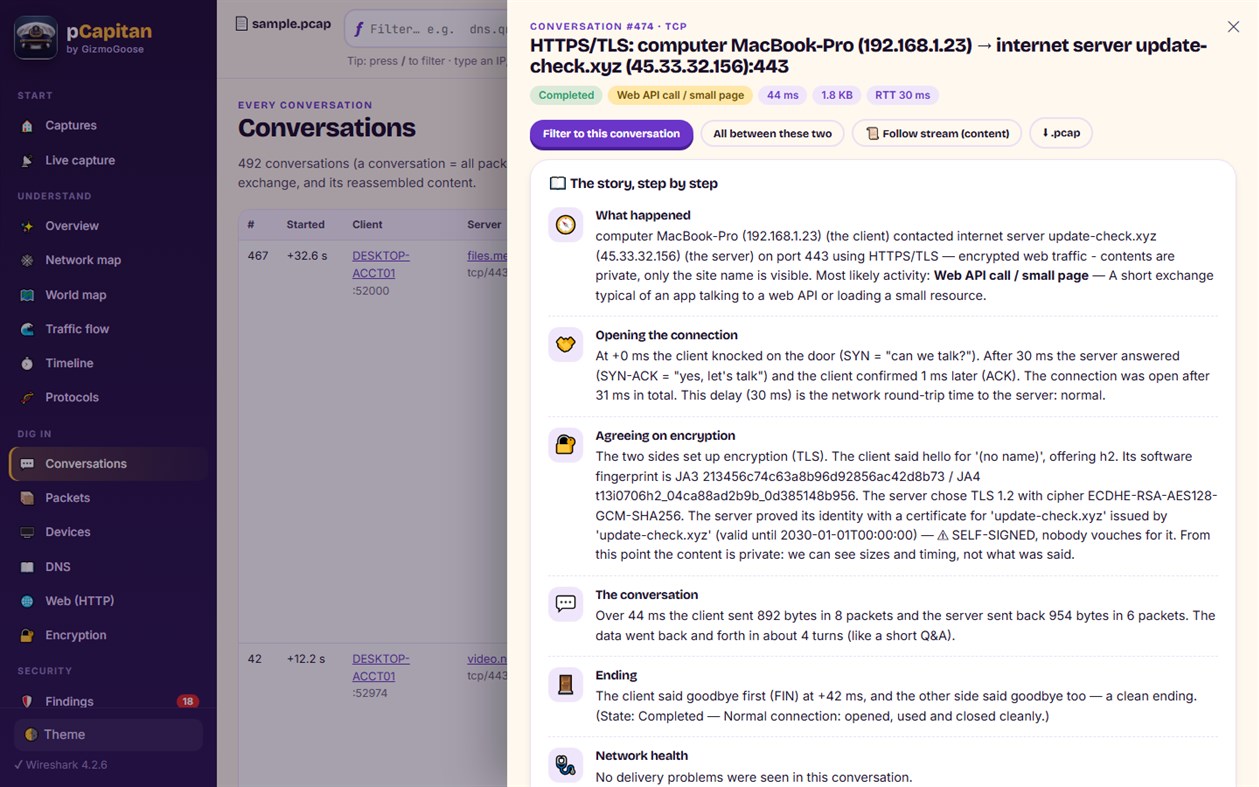Screen dimensions: 1259x787
Task: Download the conversation as .pcap
Action: coord(1061,133)
